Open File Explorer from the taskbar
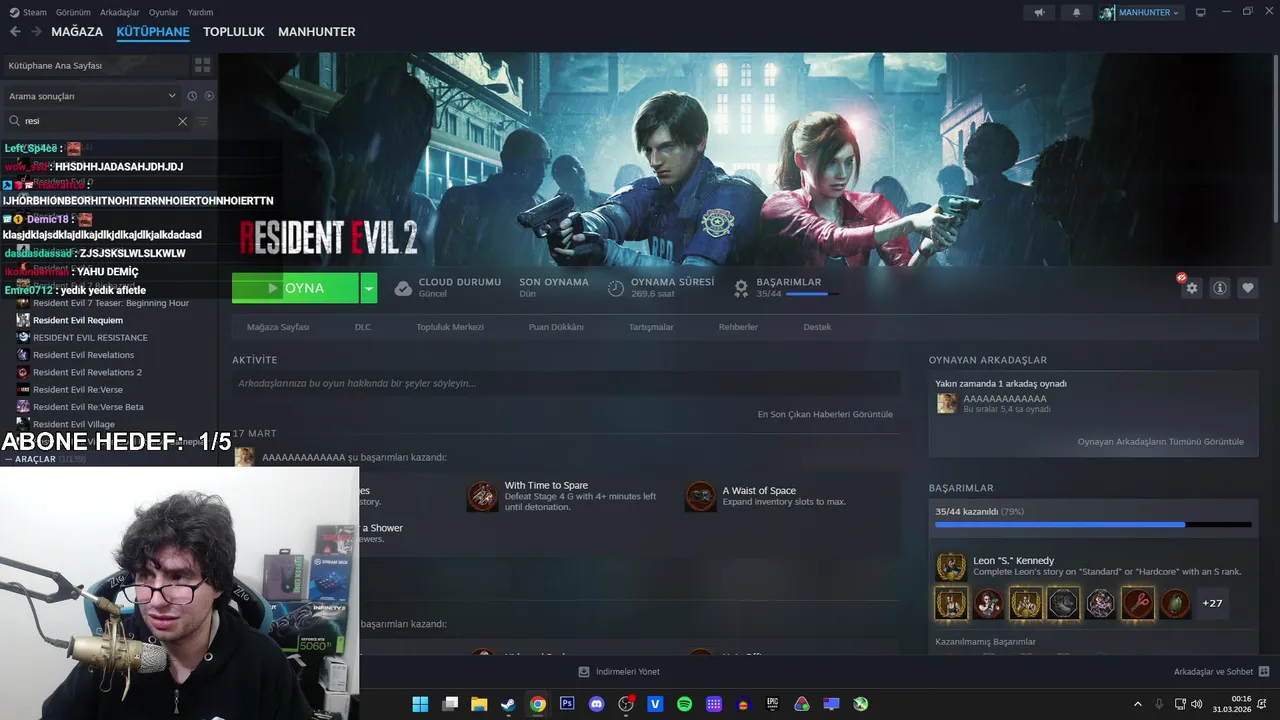This screenshot has height=720, width=1280. coord(479,704)
